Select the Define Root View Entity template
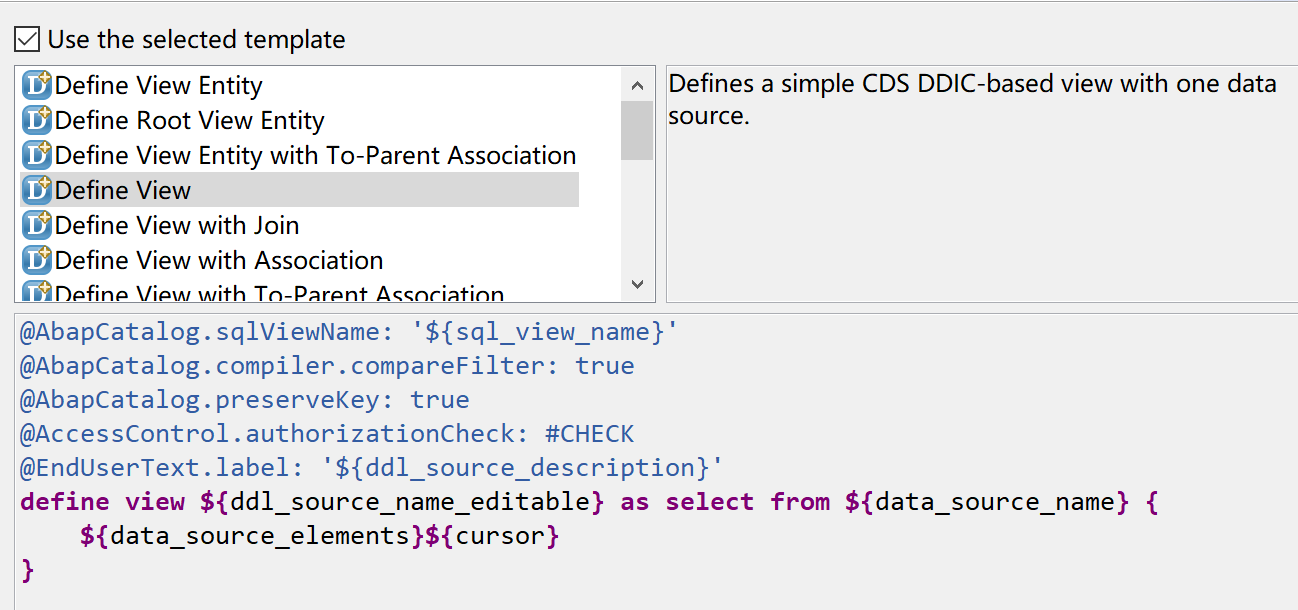Image resolution: width=1298 pixels, height=610 pixels. (x=190, y=120)
